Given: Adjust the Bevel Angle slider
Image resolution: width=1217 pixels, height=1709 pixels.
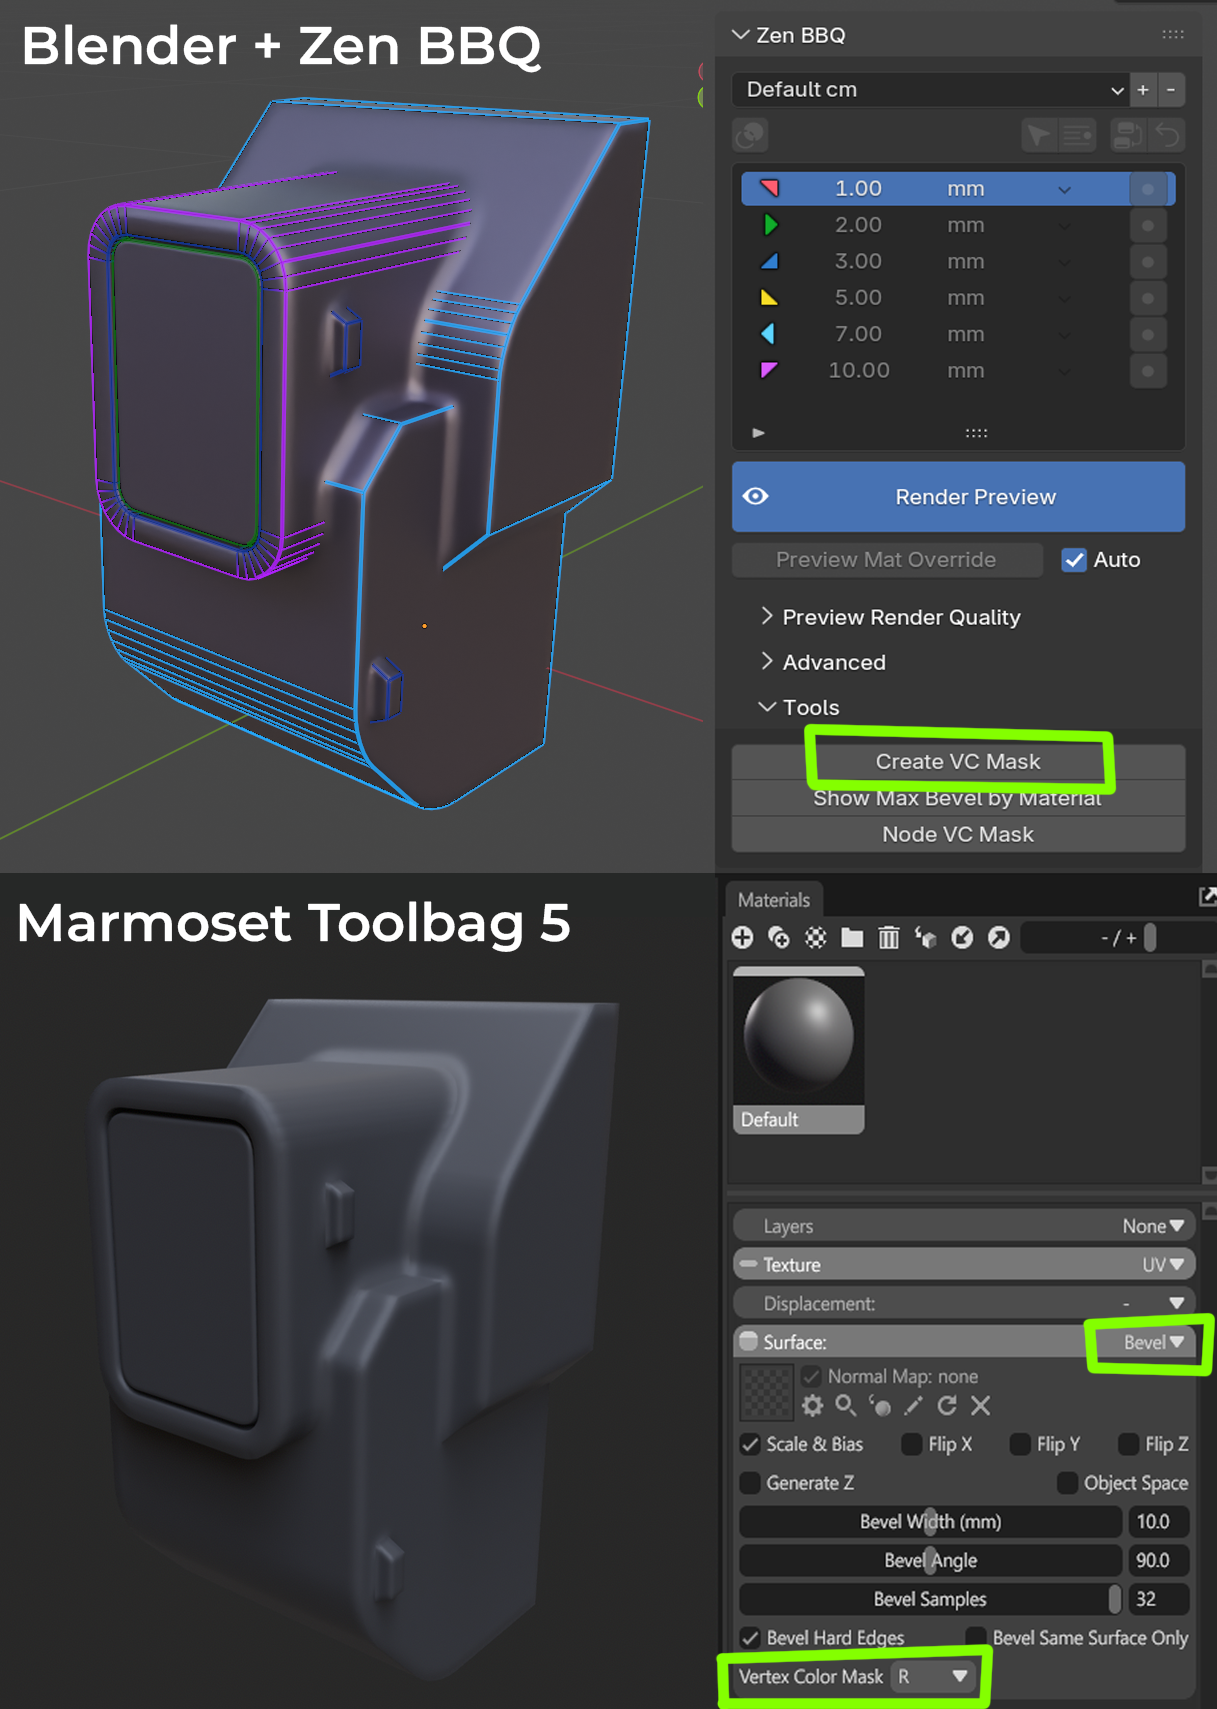Looking at the screenshot, I should pyautogui.click(x=930, y=1561).
